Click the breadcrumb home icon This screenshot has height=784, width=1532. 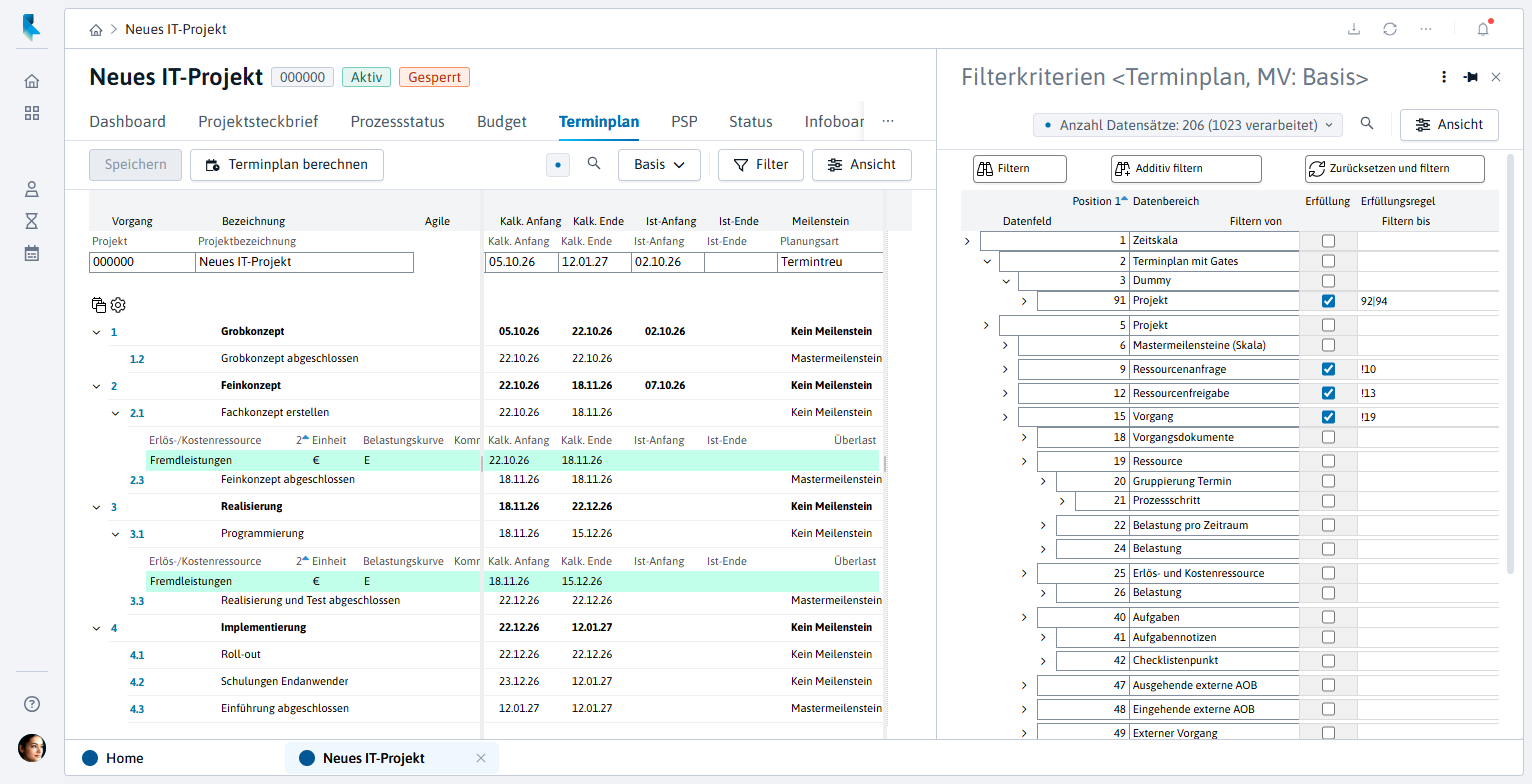(96, 30)
